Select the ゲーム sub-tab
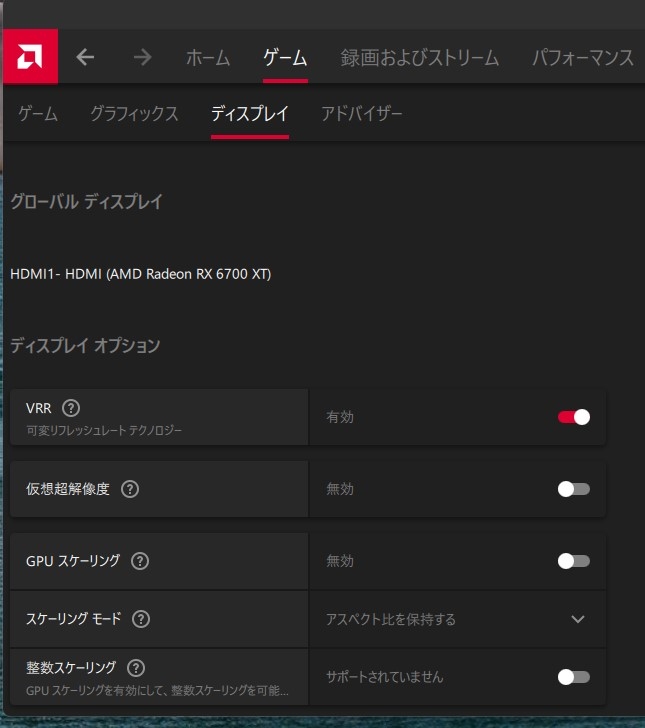This screenshot has height=728, width=645. pos(38,114)
